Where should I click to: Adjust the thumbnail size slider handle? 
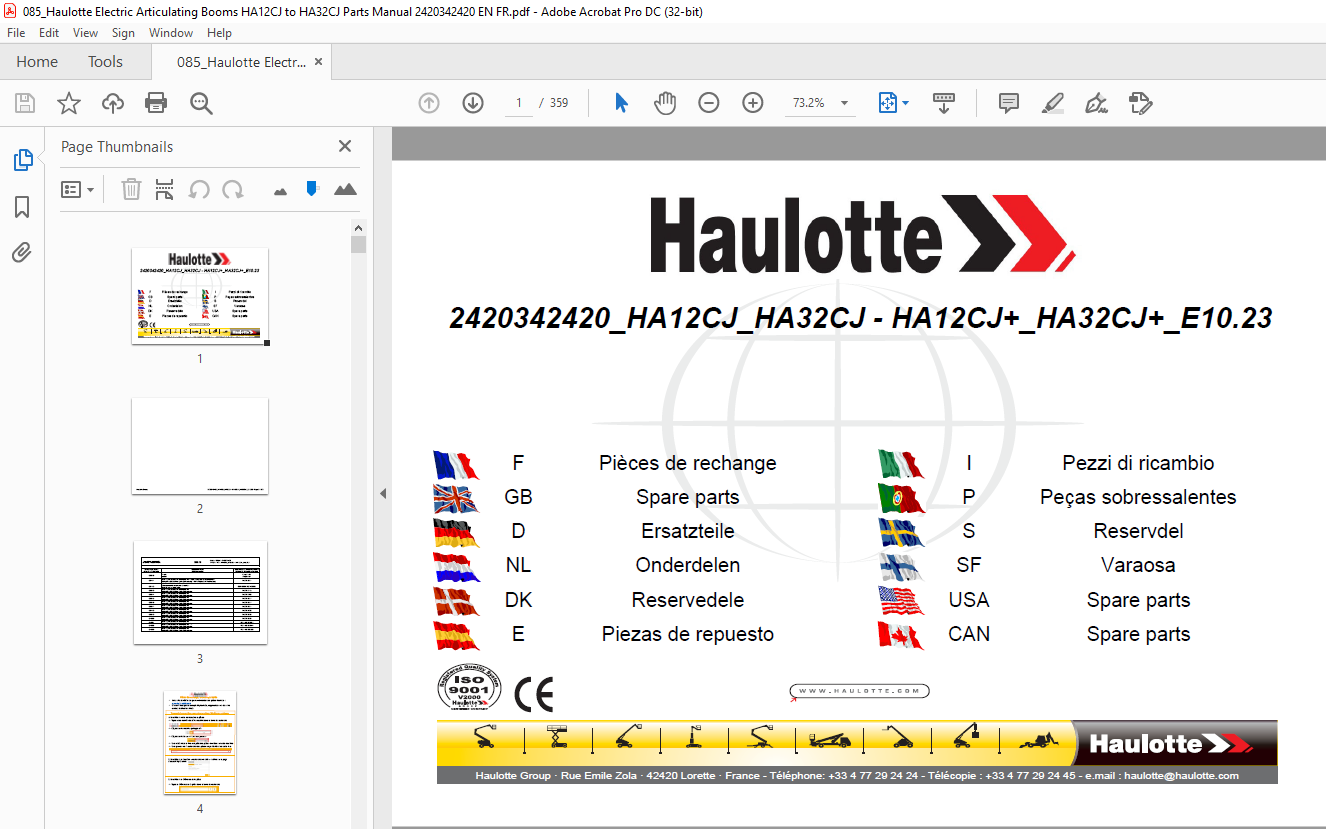312,188
